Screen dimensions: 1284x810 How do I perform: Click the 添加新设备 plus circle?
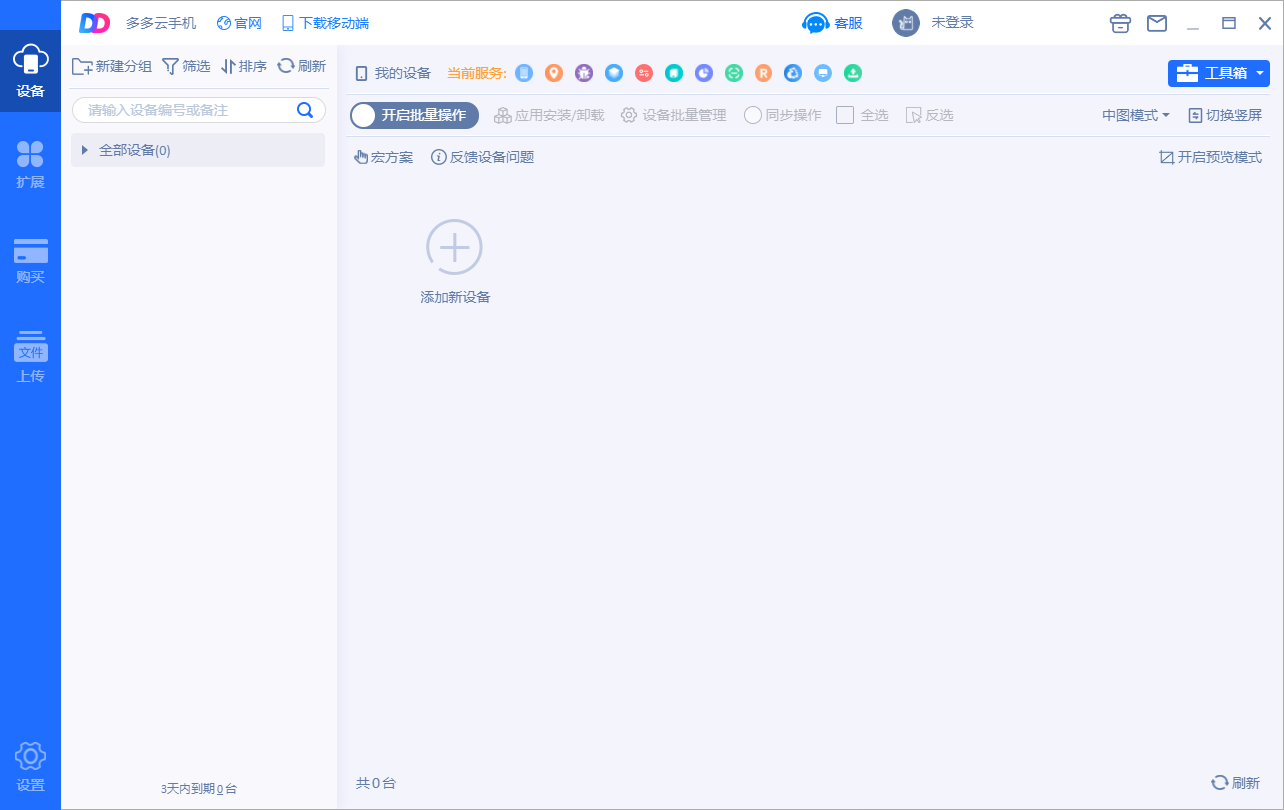tap(455, 247)
